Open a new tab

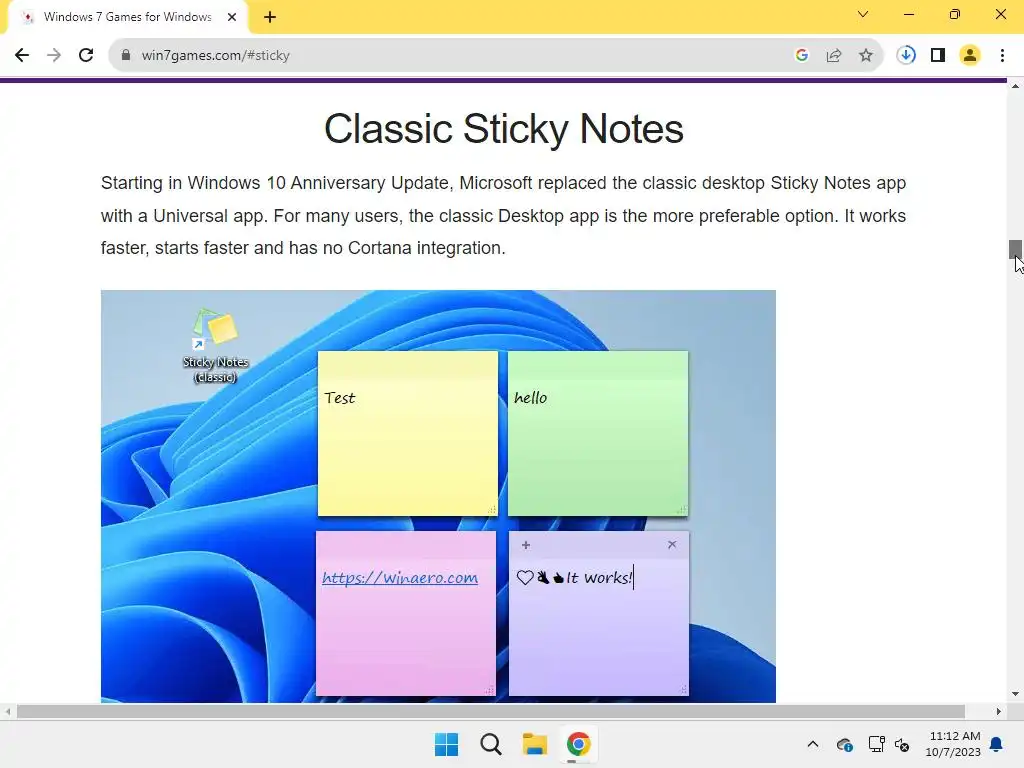click(x=270, y=17)
